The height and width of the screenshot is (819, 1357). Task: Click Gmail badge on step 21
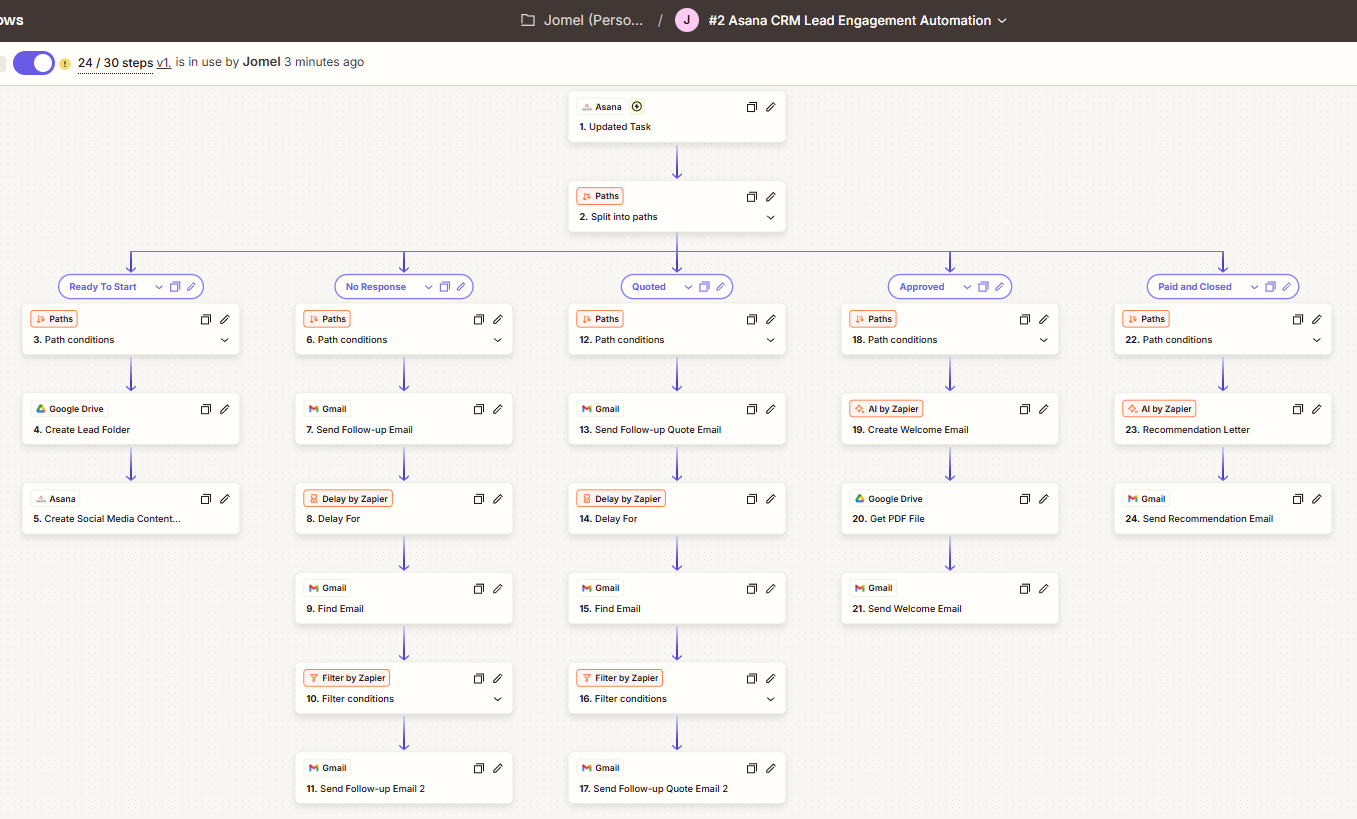click(x=873, y=589)
